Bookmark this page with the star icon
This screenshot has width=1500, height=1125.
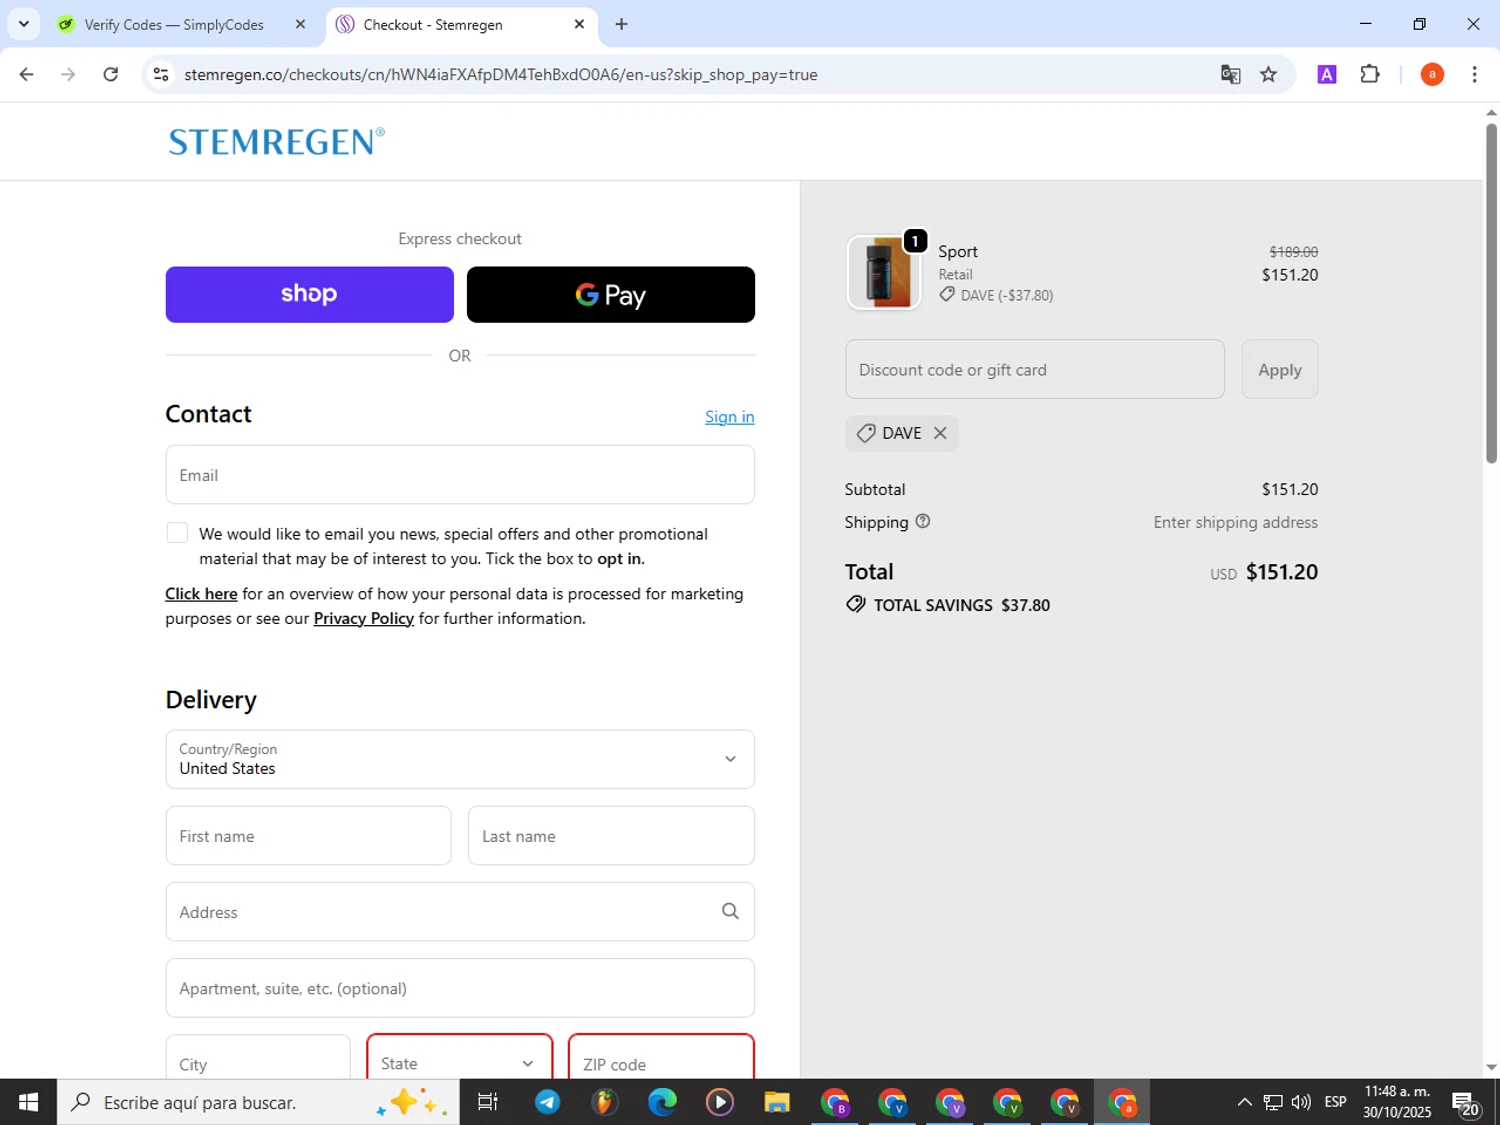point(1269,74)
